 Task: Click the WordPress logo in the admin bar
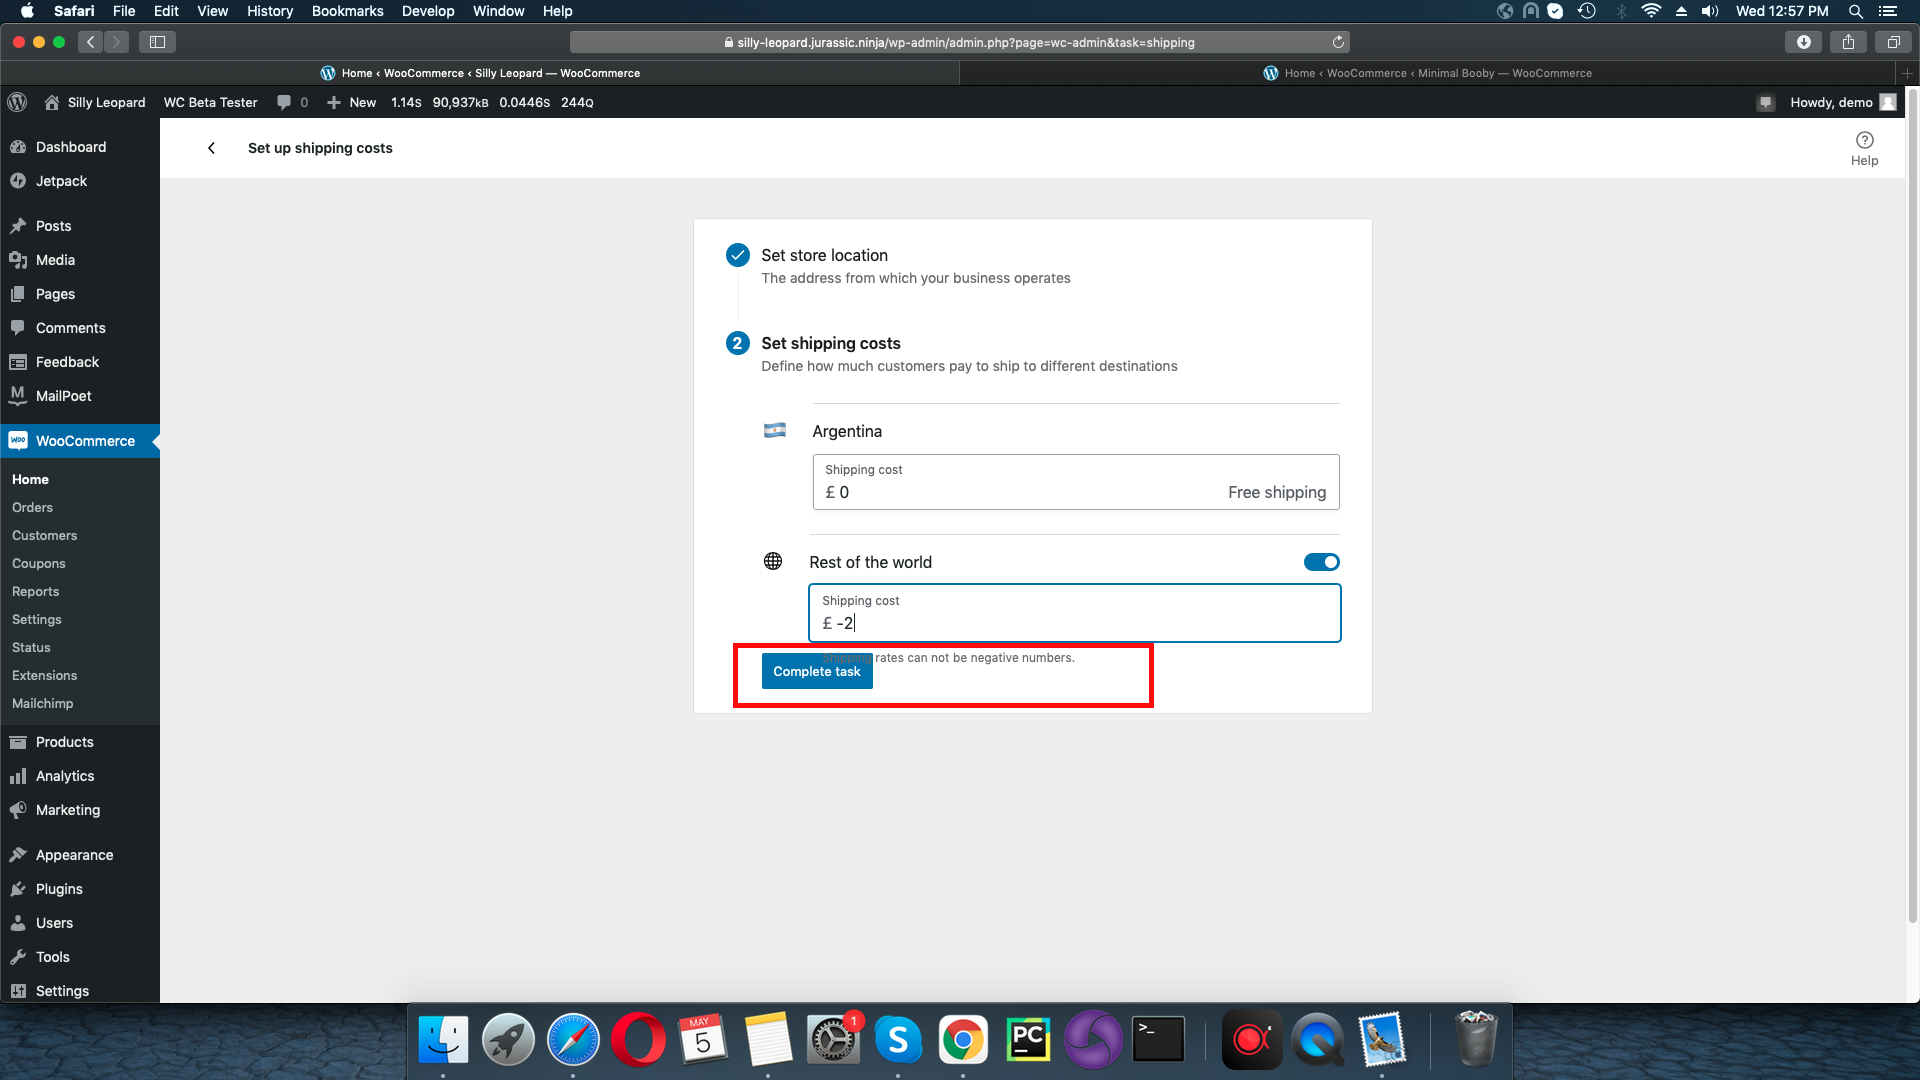click(17, 102)
